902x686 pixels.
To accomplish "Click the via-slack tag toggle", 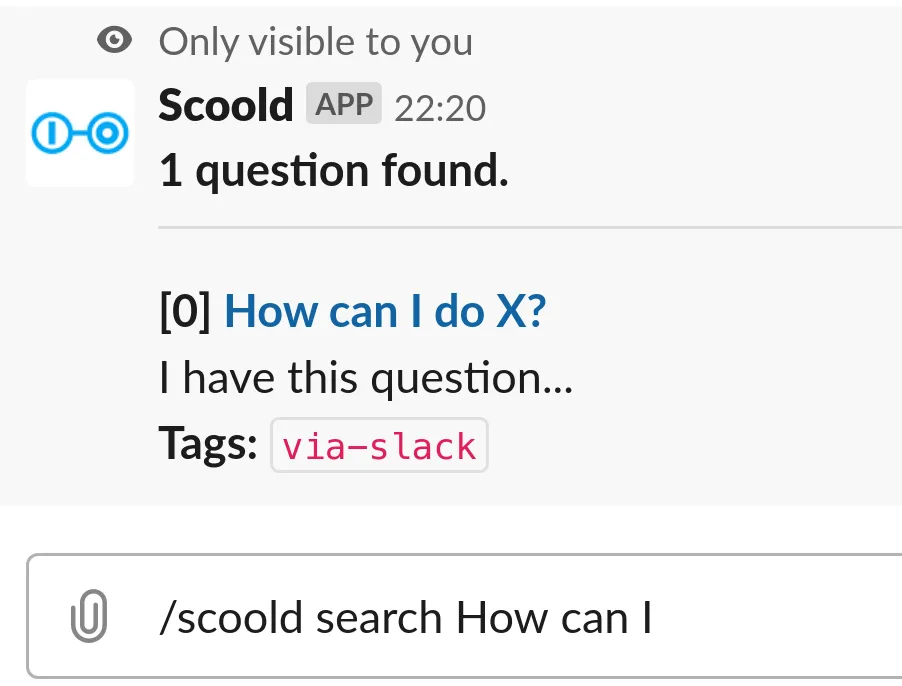I will pos(379,444).
